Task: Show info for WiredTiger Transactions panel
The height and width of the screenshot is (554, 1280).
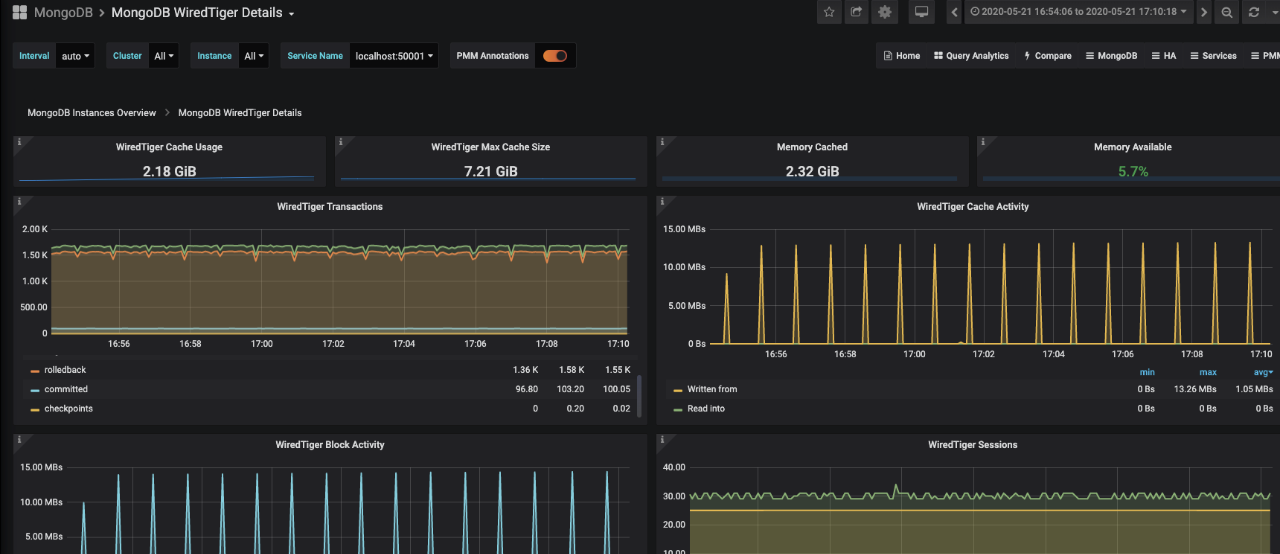Action: click(19, 202)
